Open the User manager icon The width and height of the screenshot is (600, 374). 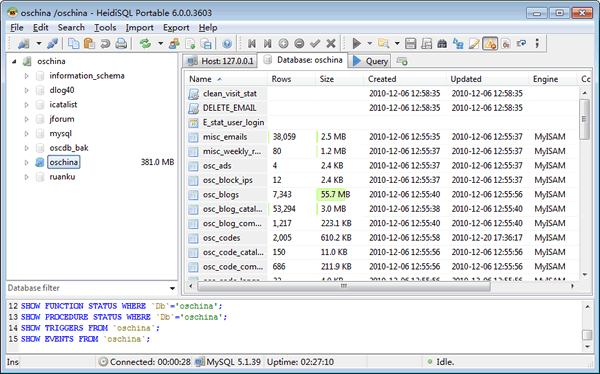tap(174, 44)
